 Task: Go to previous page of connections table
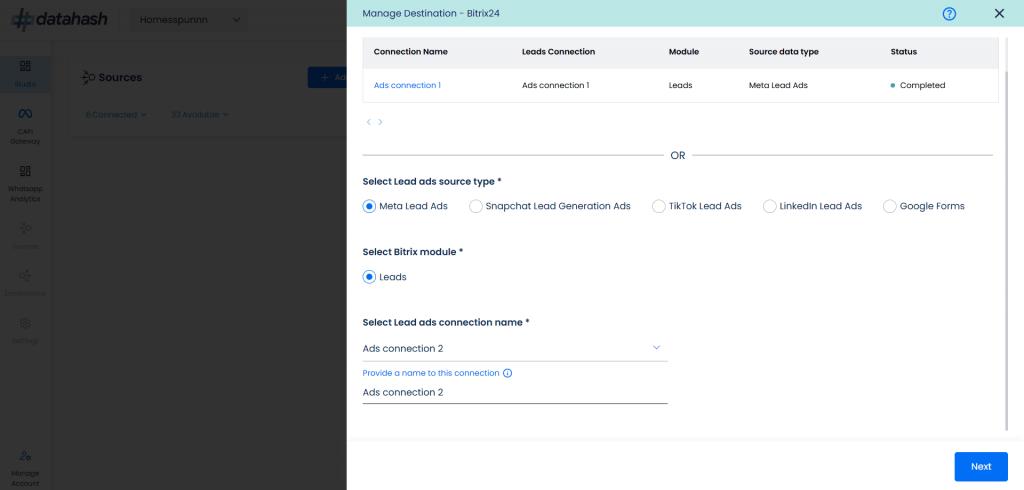pyautogui.click(x=368, y=122)
